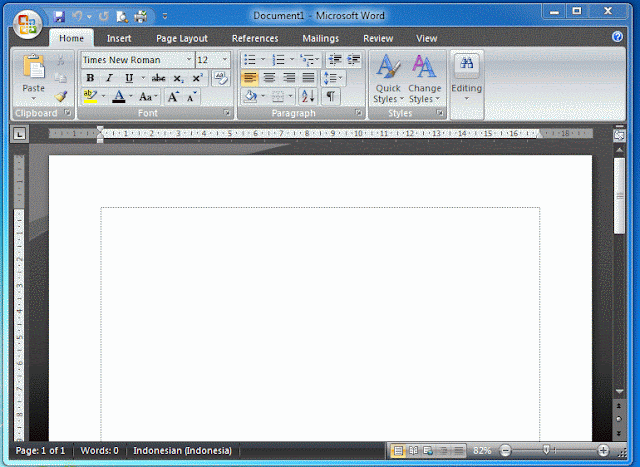Clear formatting with eraser icon
This screenshot has height=467, width=640.
point(221,78)
